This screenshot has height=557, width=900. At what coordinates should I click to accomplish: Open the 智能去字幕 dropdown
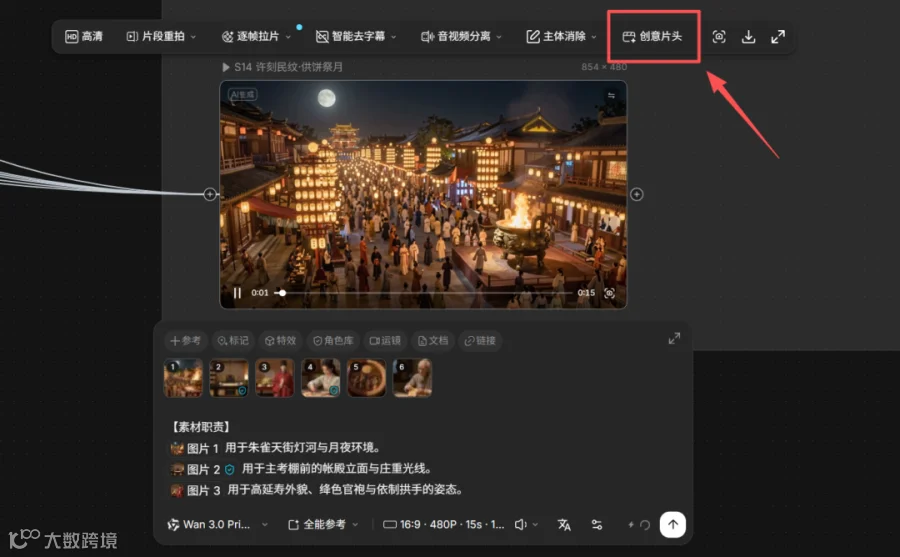(356, 37)
